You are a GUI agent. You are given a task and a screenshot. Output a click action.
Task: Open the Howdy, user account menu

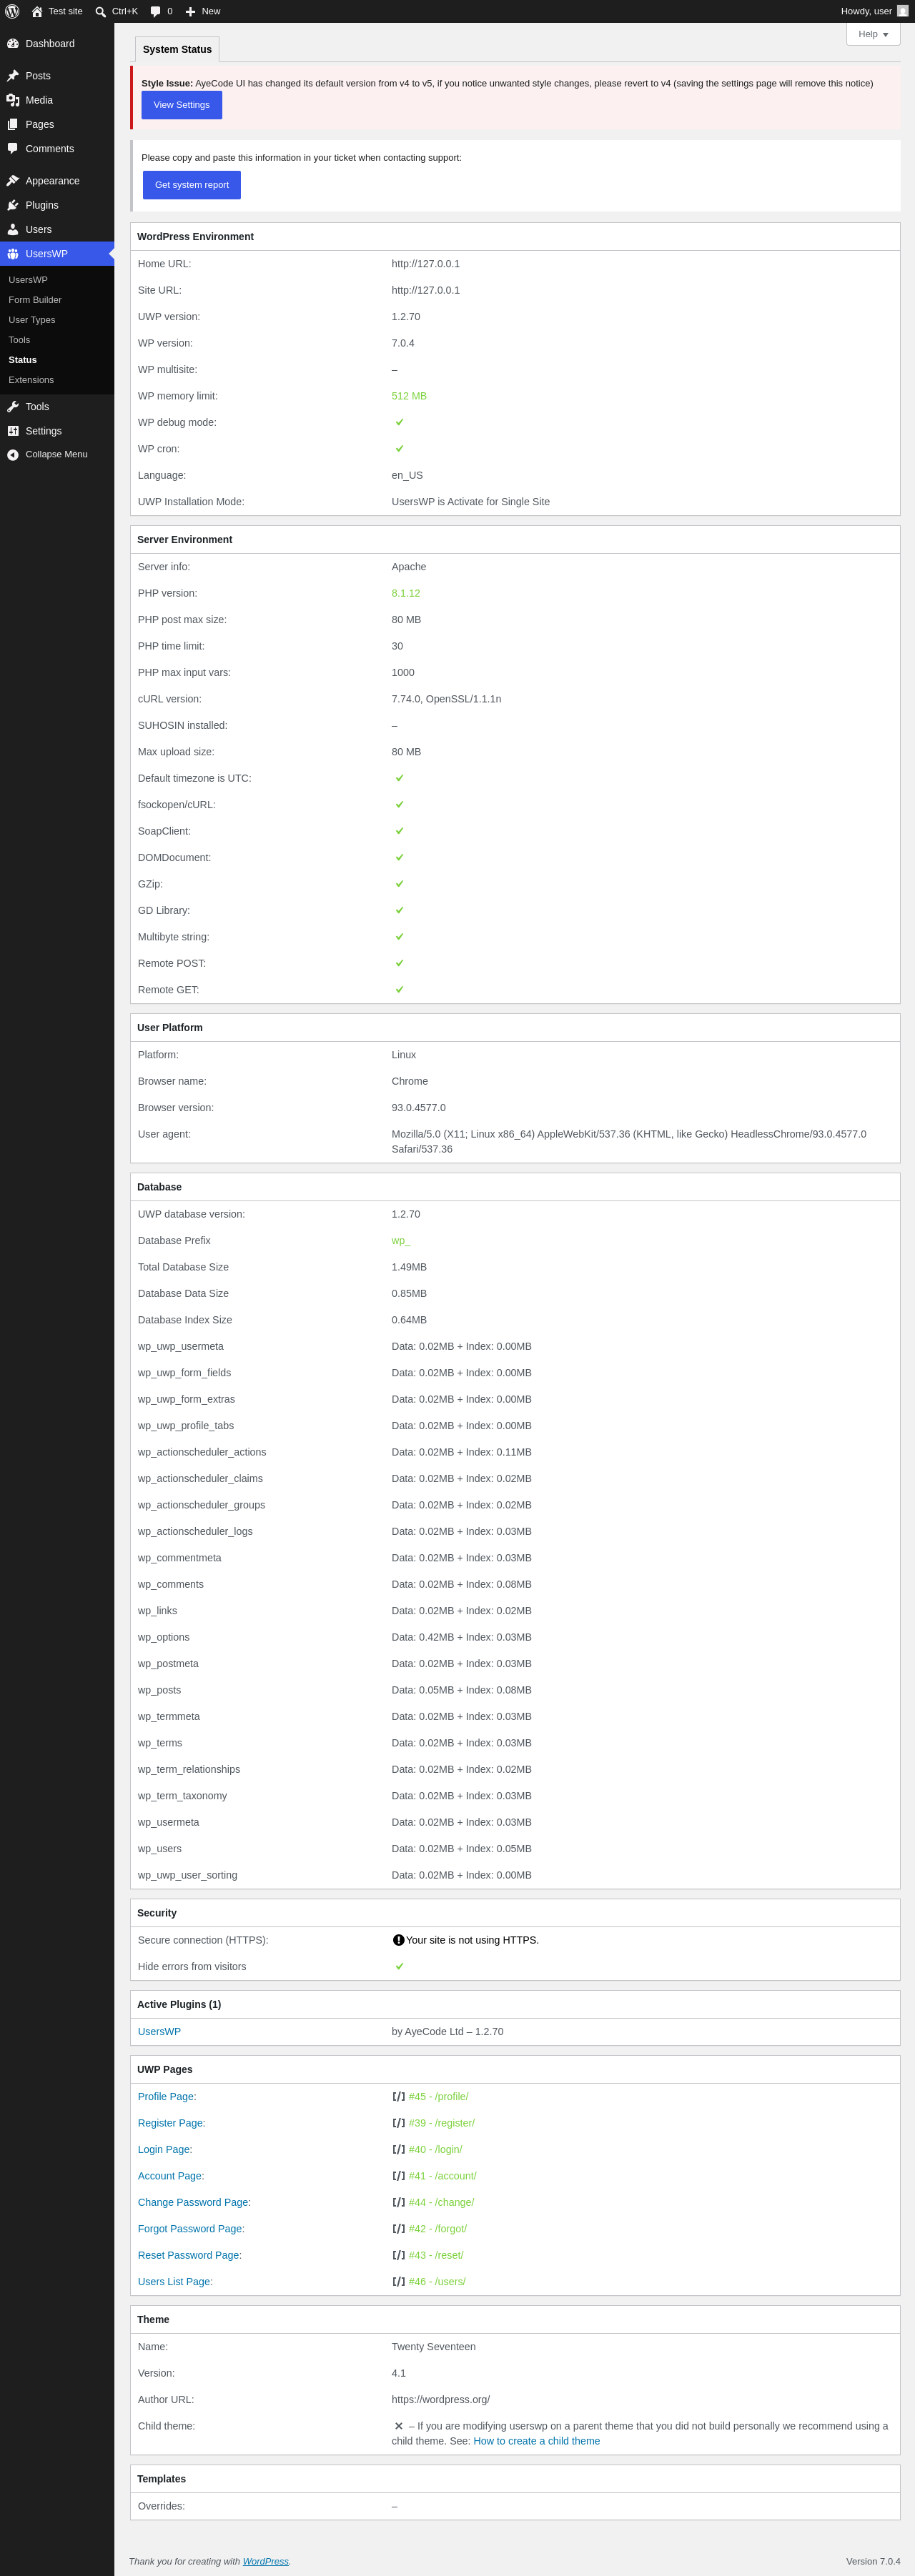pyautogui.click(x=875, y=11)
